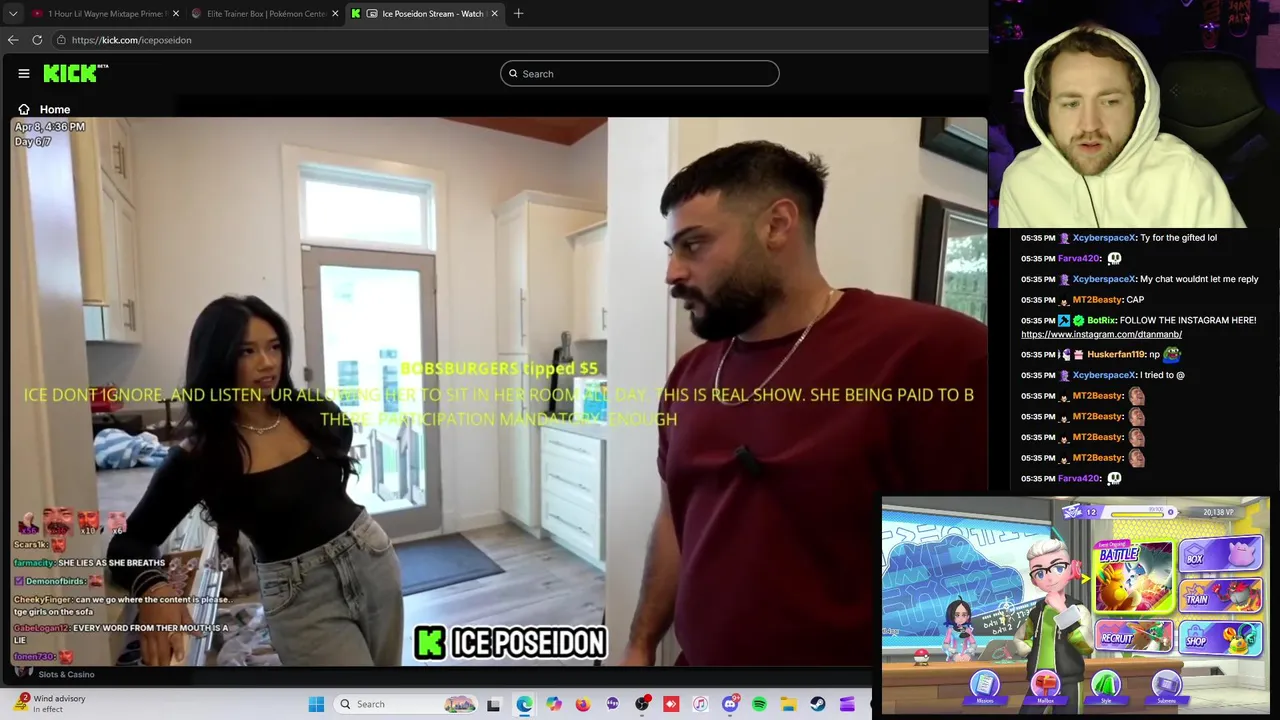The image size is (1280, 720).
Task: Click the BotRix username in chat
Action: (x=1101, y=320)
